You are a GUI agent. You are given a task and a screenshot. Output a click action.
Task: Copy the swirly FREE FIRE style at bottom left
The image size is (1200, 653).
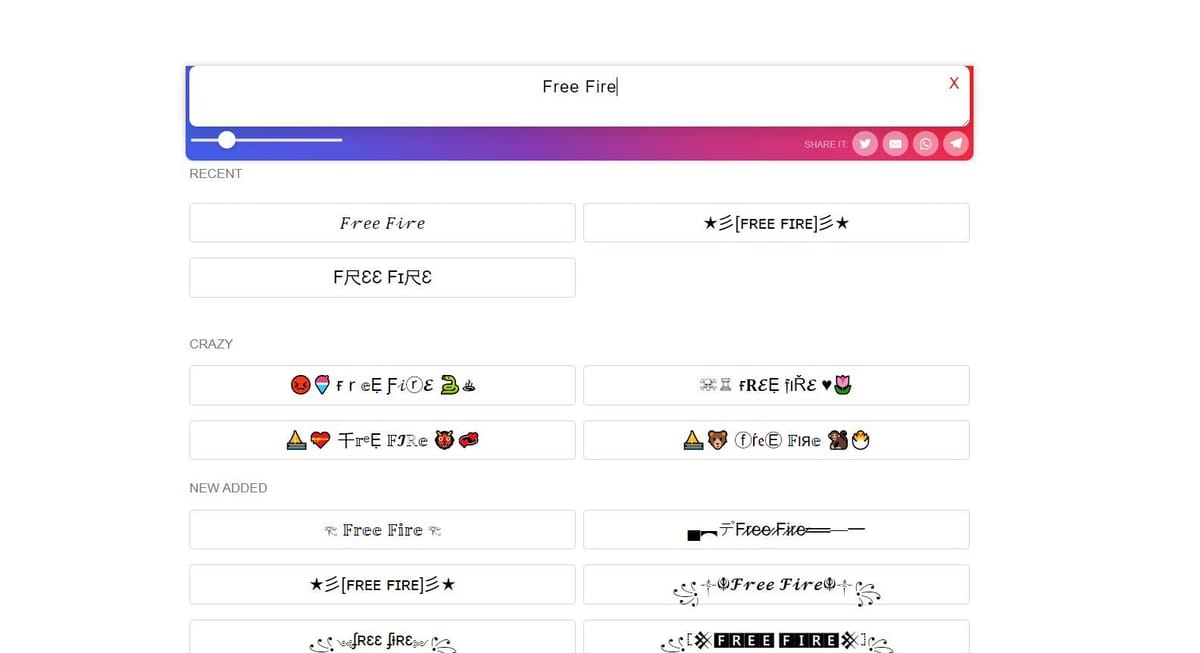tap(382, 639)
